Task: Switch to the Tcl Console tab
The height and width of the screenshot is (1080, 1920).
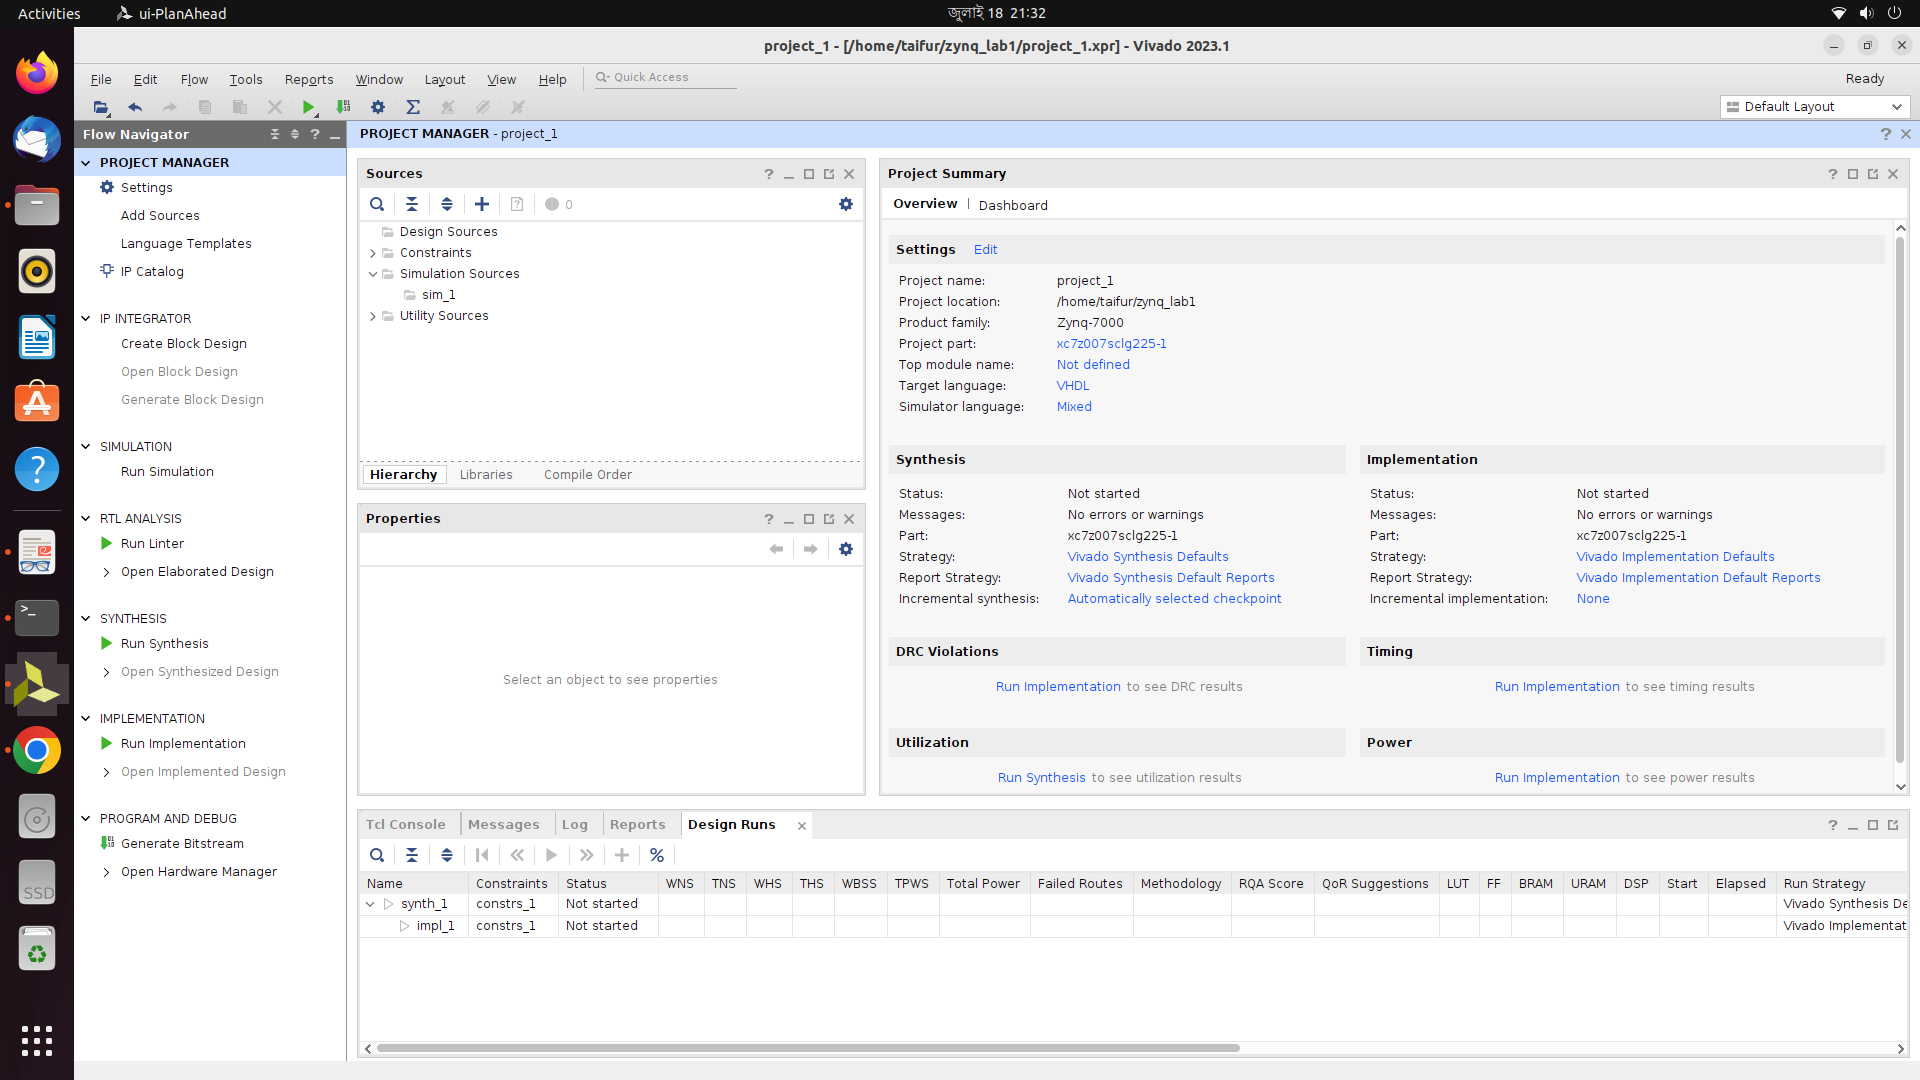Action: 405,824
